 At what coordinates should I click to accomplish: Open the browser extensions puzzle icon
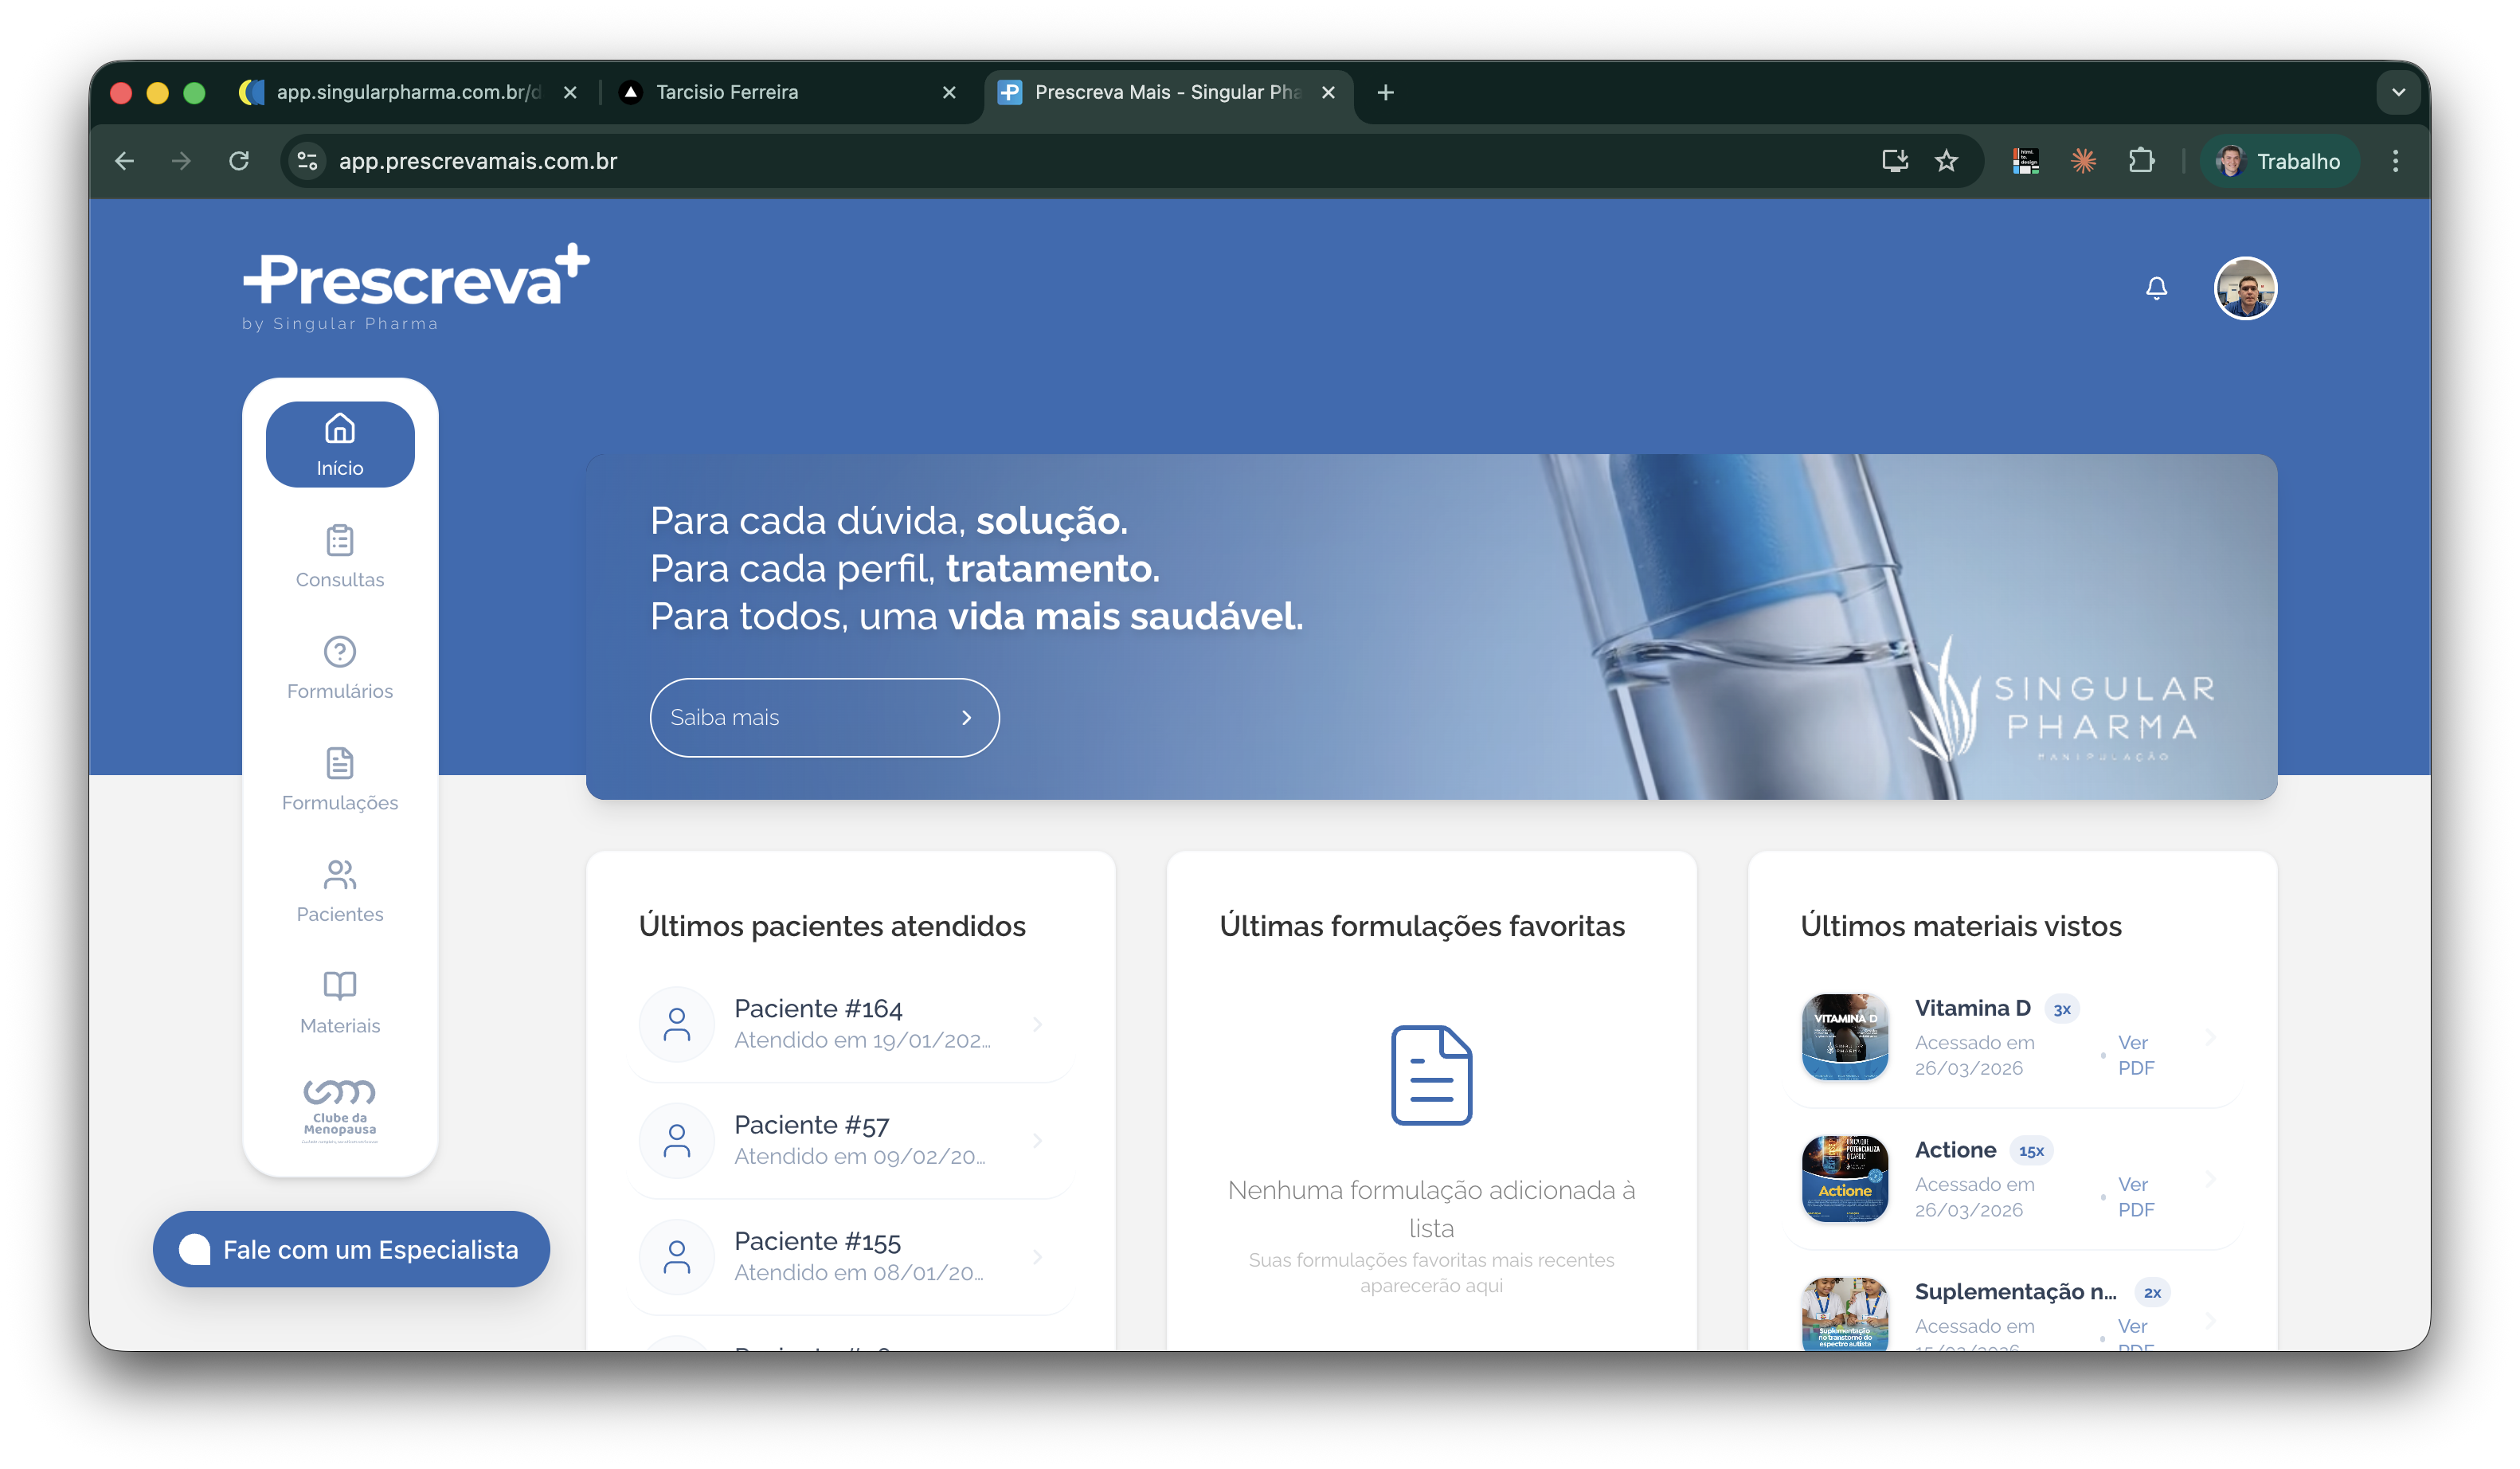[x=2140, y=161]
